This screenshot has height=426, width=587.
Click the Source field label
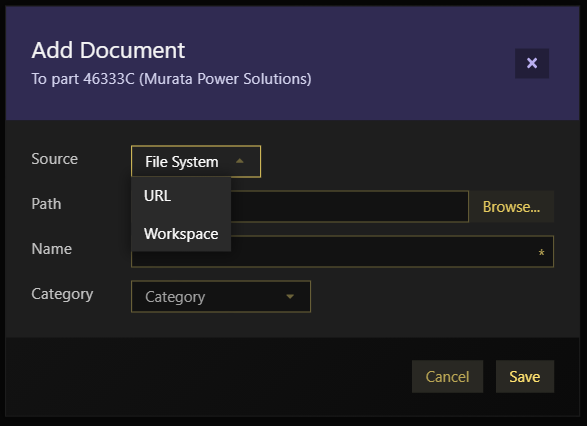[x=55, y=159]
